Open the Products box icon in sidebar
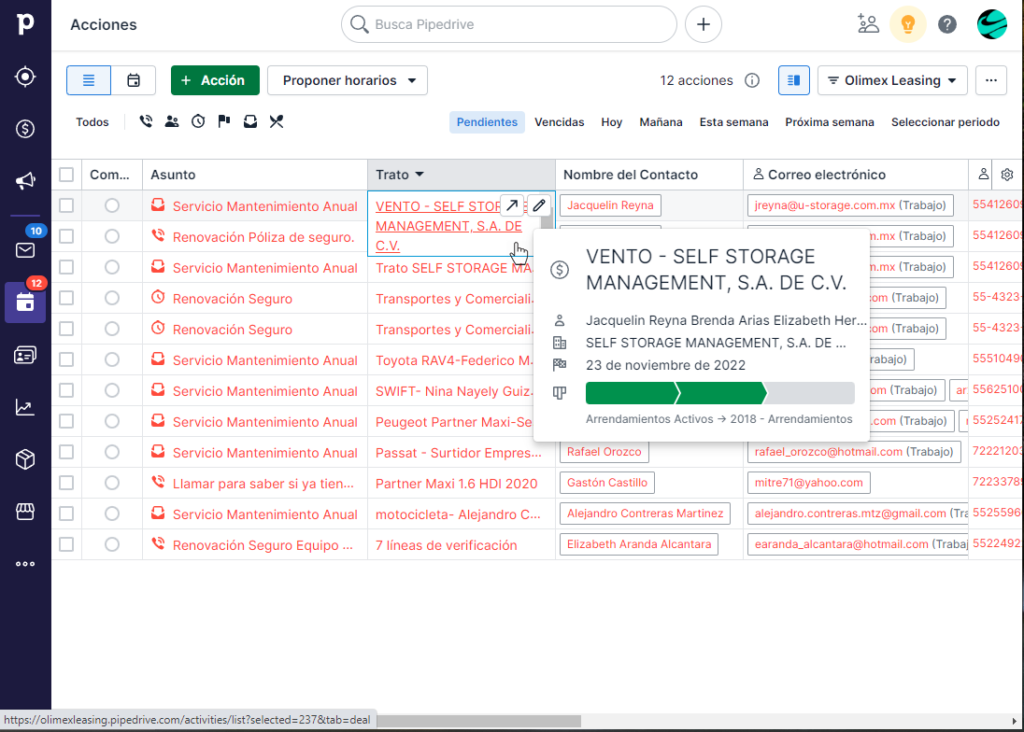1024x732 pixels. pos(25,459)
